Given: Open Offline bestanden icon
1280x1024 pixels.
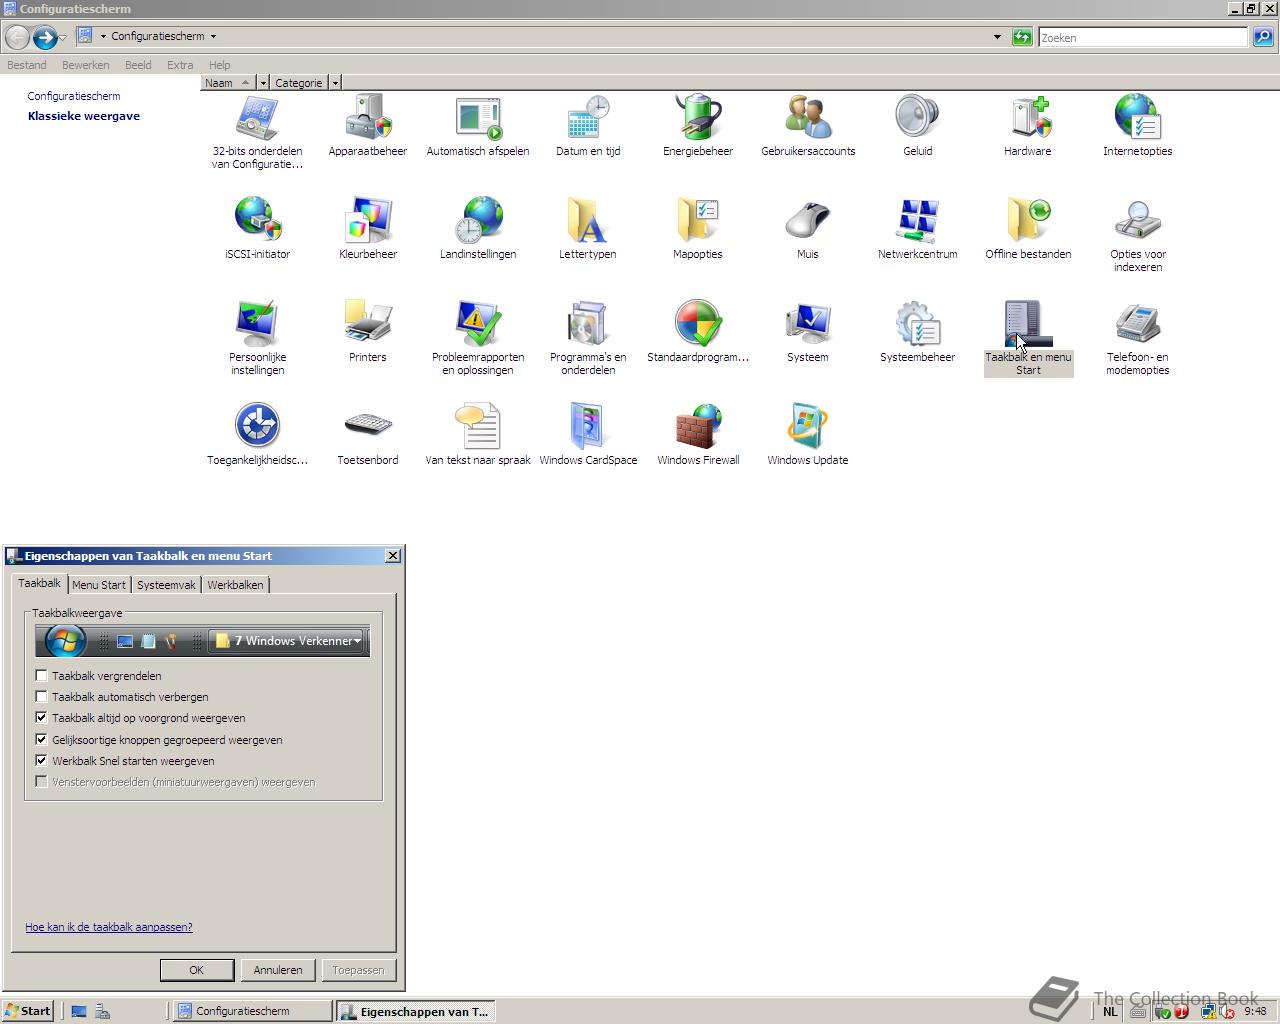Looking at the screenshot, I should pos(1028,220).
